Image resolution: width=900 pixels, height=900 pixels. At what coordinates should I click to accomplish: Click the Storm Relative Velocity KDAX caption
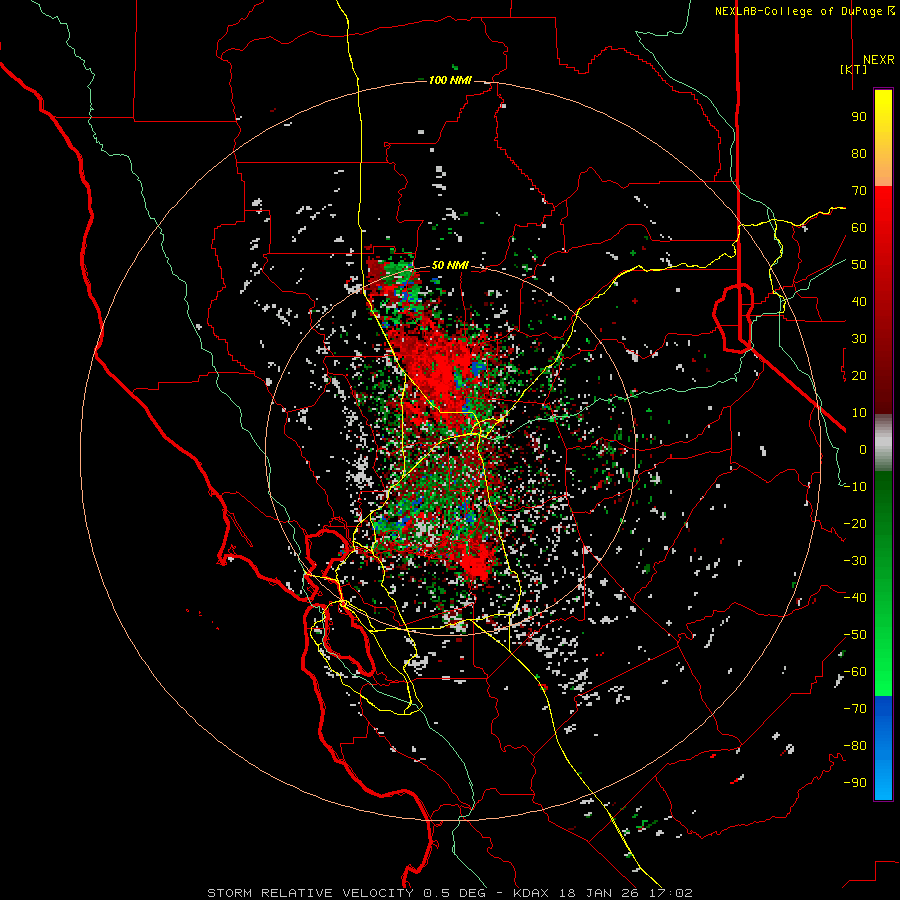point(450,893)
